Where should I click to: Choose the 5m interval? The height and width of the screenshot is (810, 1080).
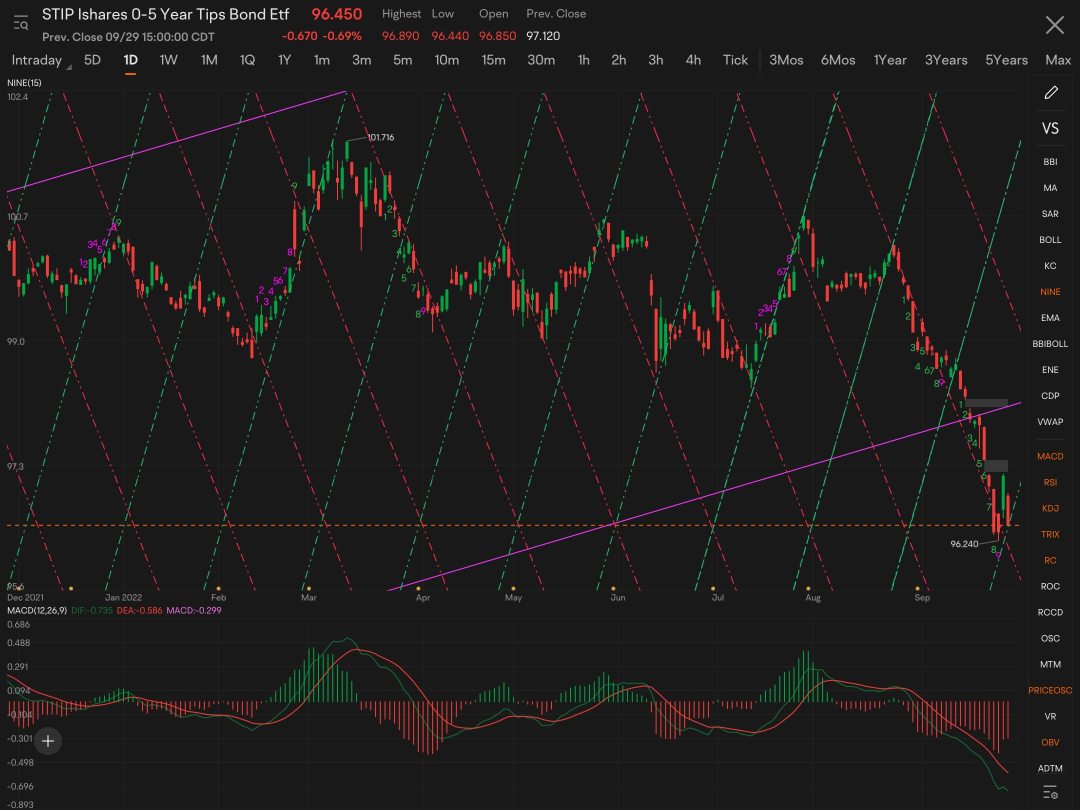(402, 60)
